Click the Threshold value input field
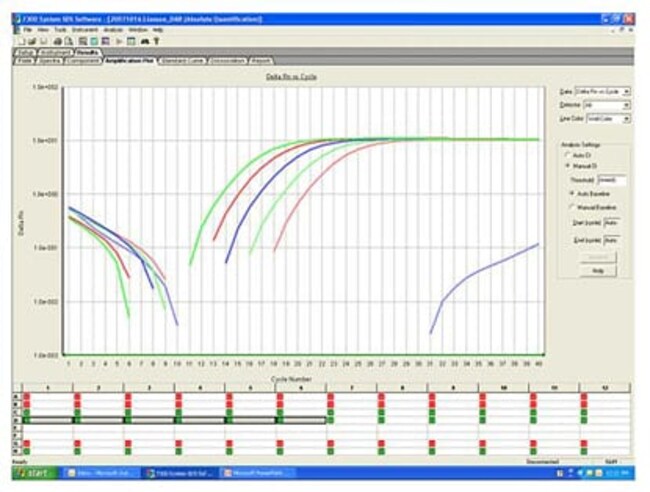The height and width of the screenshot is (492, 650). pyautogui.click(x=612, y=180)
